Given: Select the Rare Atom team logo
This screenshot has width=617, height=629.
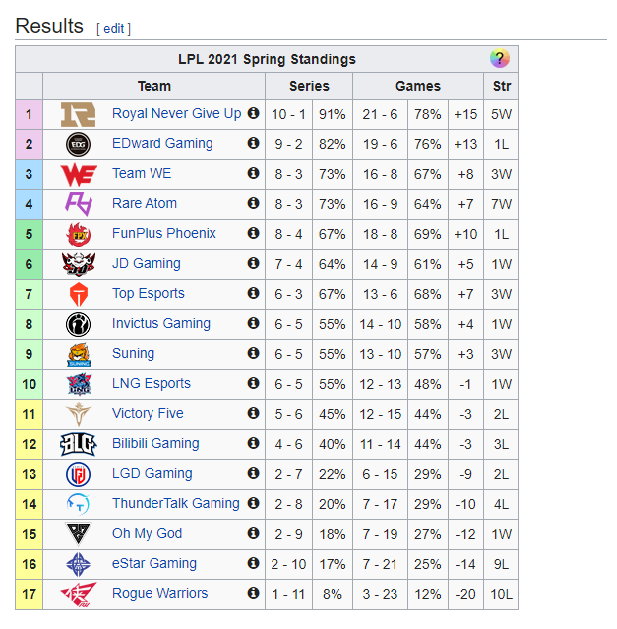Looking at the screenshot, I should click(79, 204).
